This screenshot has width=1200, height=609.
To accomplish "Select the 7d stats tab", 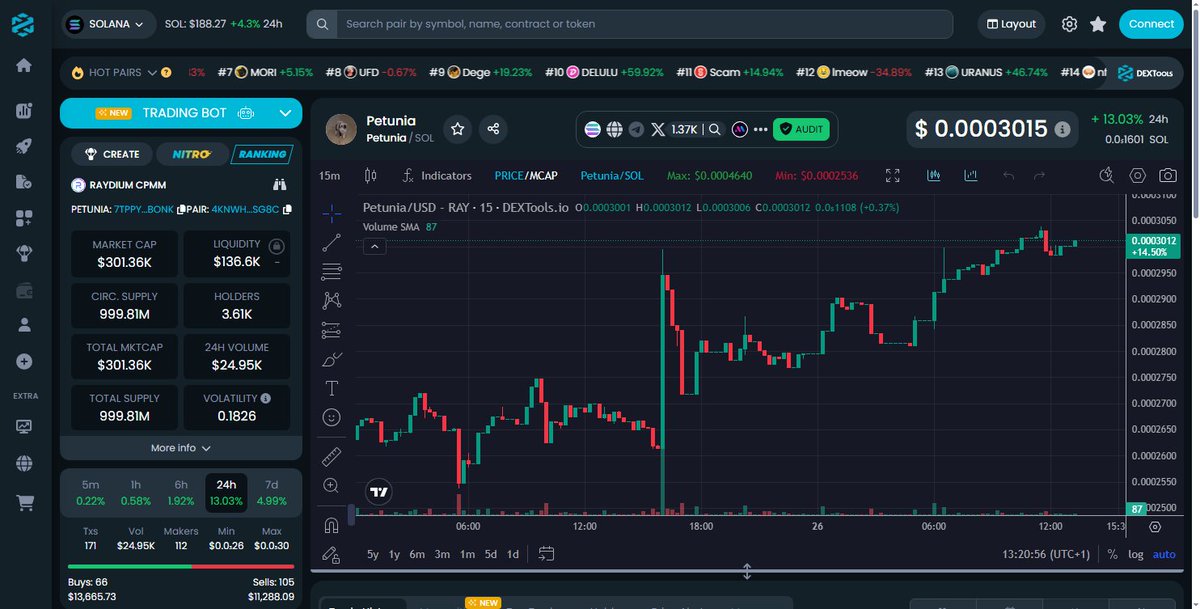I will (x=272, y=492).
